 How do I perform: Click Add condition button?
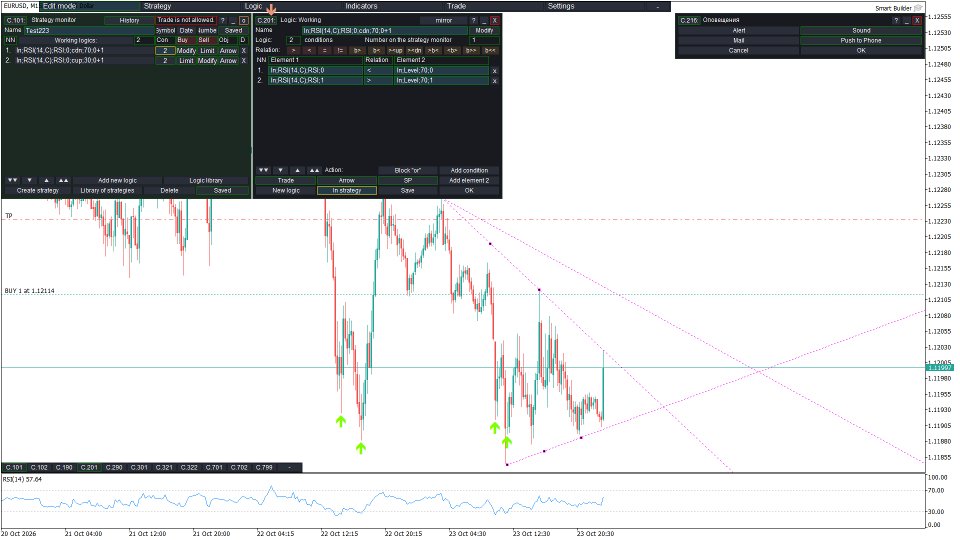(x=470, y=170)
